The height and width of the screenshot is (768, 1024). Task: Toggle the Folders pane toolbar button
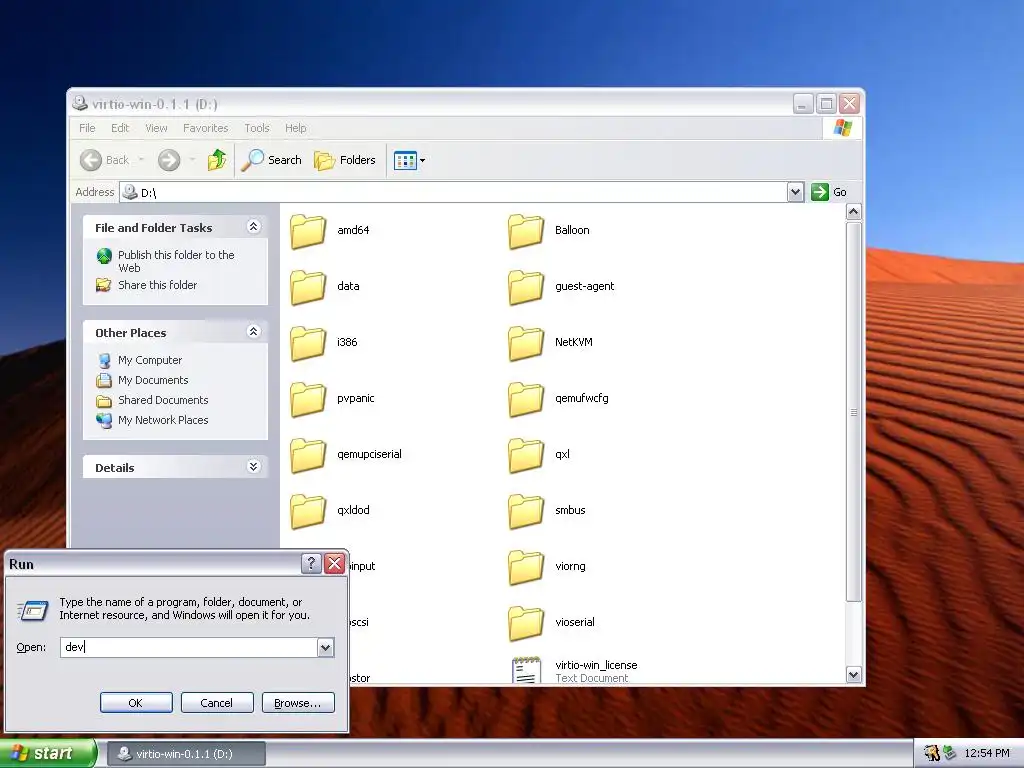pos(345,160)
